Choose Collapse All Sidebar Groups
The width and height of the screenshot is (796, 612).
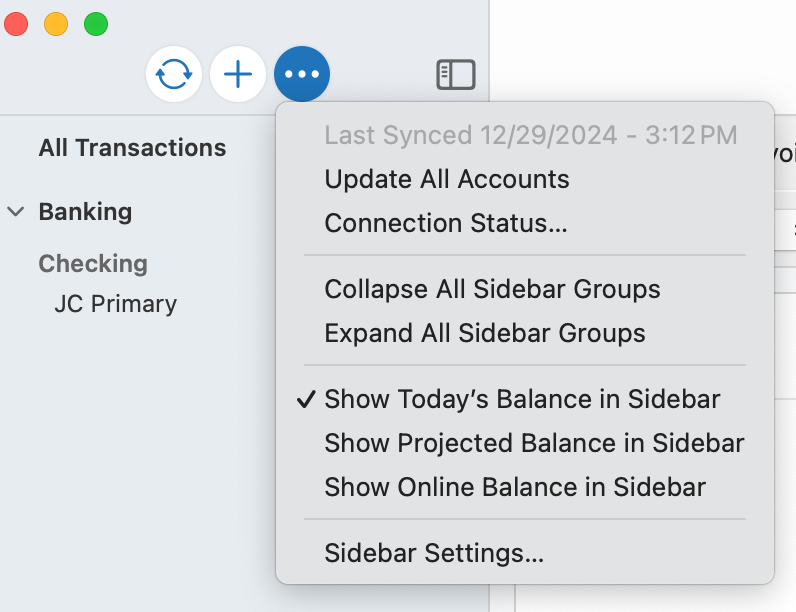tap(492, 289)
